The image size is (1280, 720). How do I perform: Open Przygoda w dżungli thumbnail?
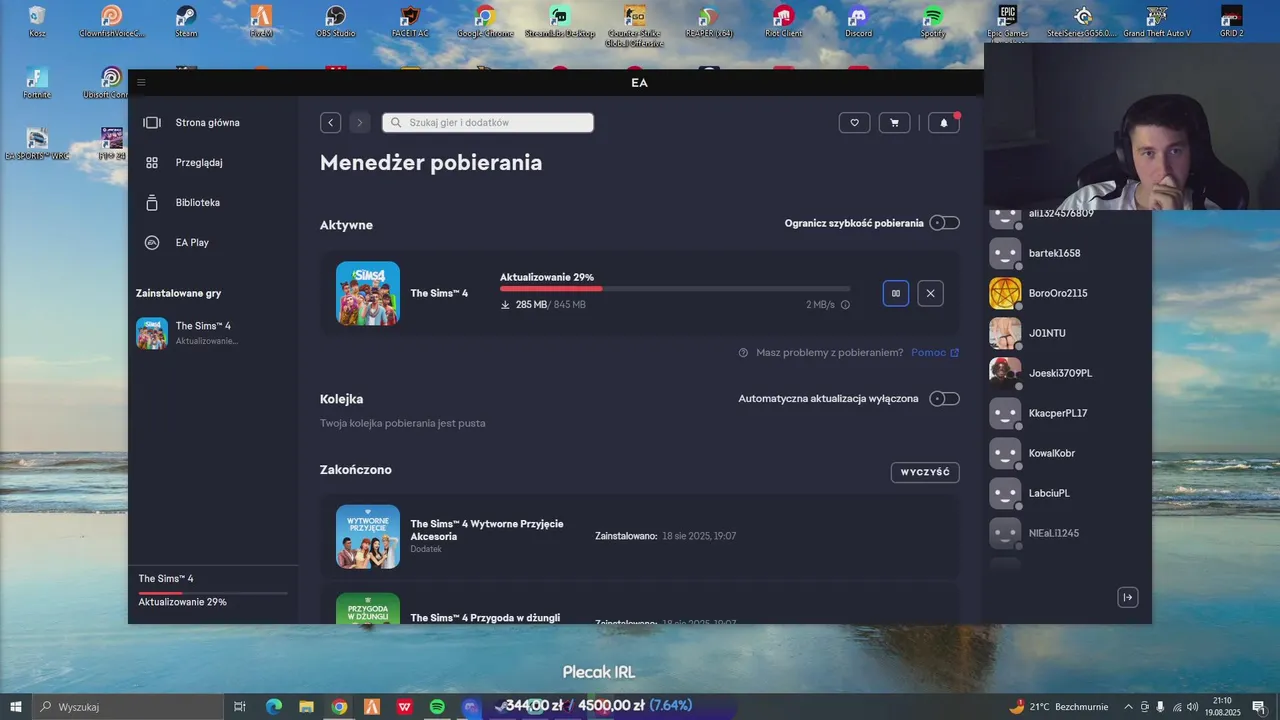tap(368, 608)
